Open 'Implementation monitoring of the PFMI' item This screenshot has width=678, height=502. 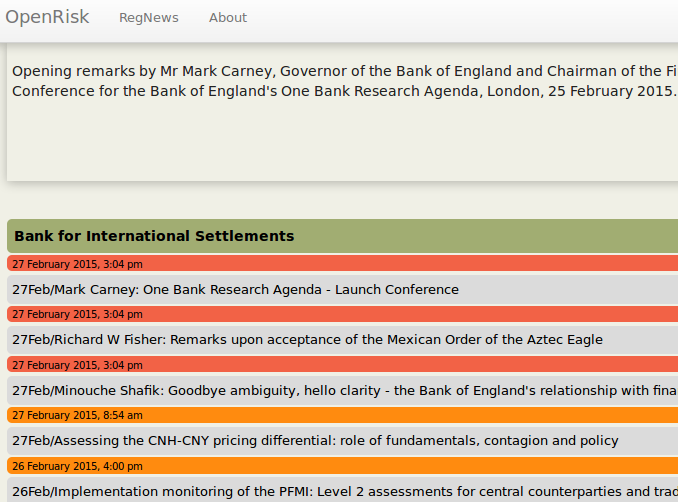(x=340, y=491)
